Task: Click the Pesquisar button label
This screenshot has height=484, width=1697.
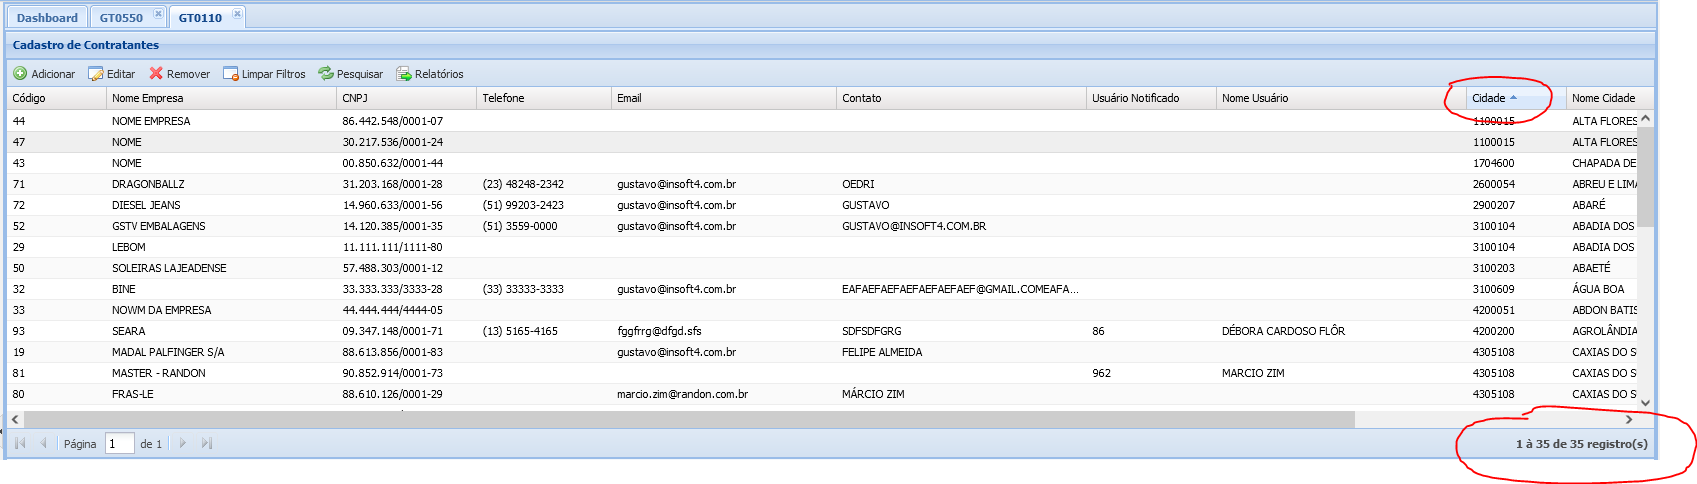Action: (360, 74)
